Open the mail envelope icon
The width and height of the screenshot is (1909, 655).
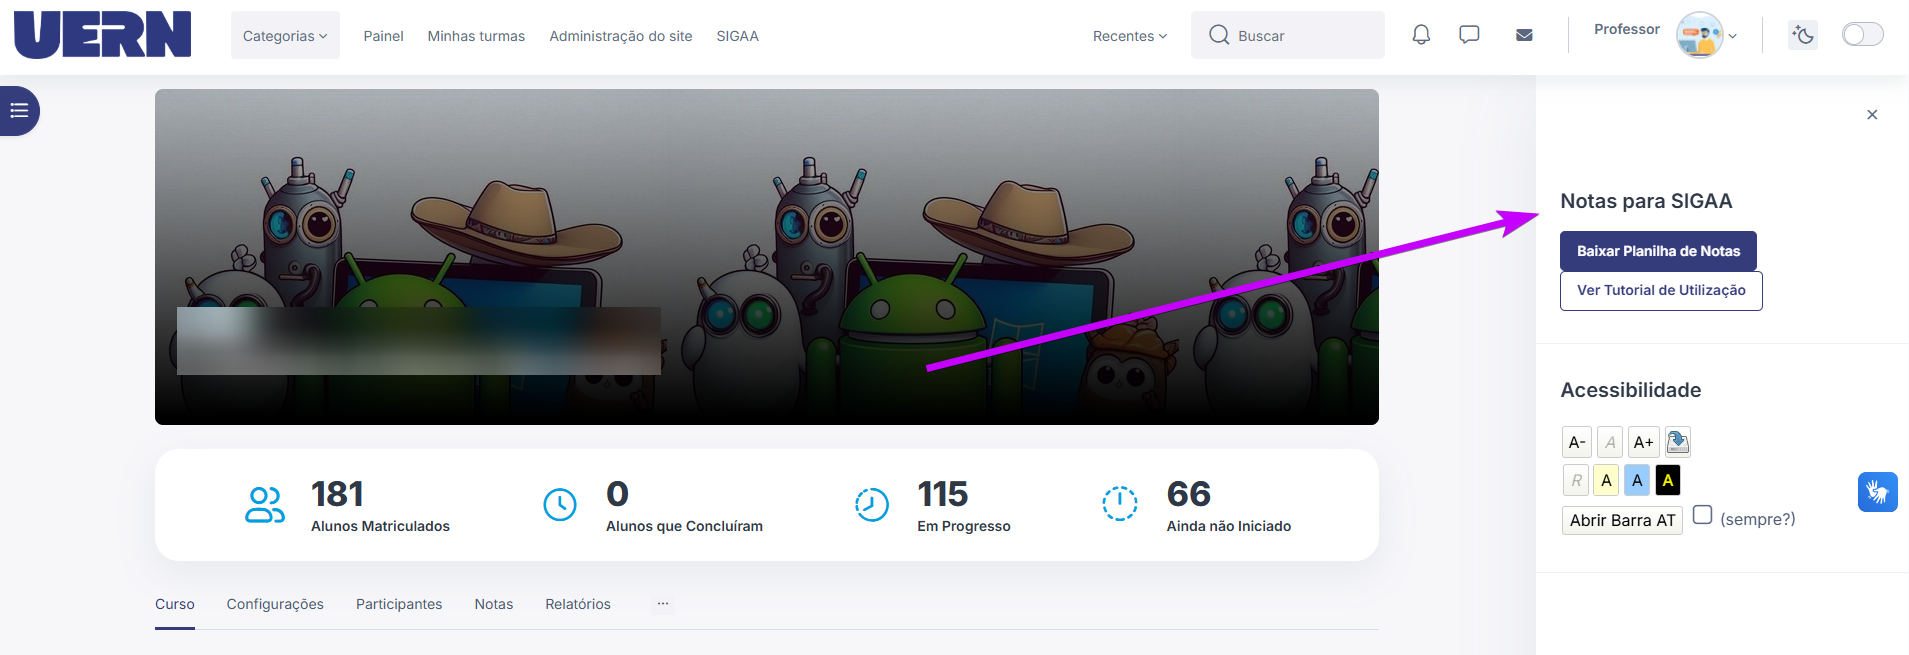click(1524, 35)
